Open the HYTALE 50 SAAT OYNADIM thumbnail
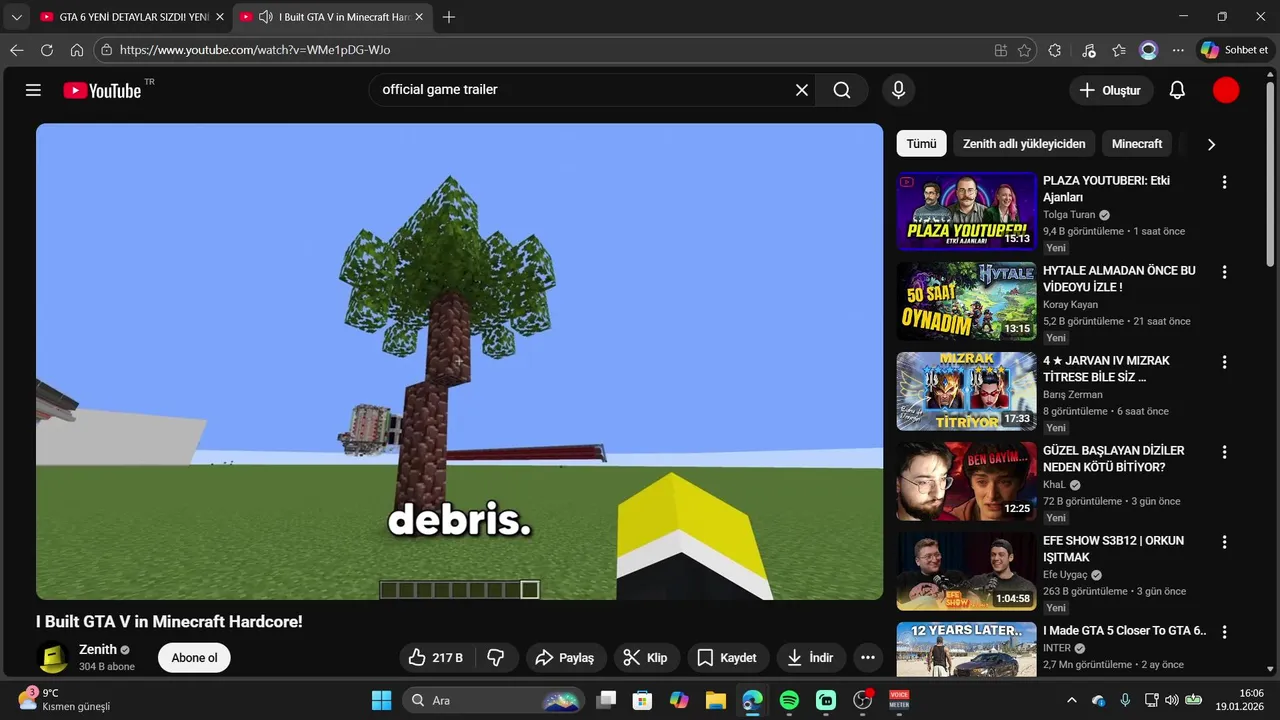This screenshot has height=720, width=1280. [x=966, y=301]
